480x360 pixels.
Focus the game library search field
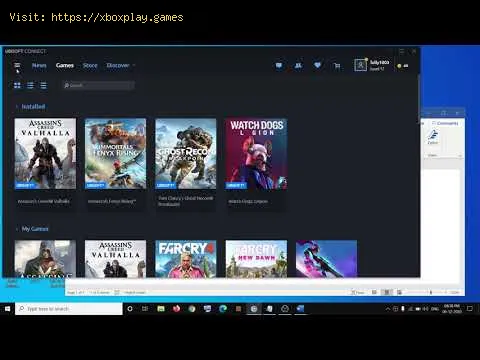pyautogui.click(x=99, y=85)
